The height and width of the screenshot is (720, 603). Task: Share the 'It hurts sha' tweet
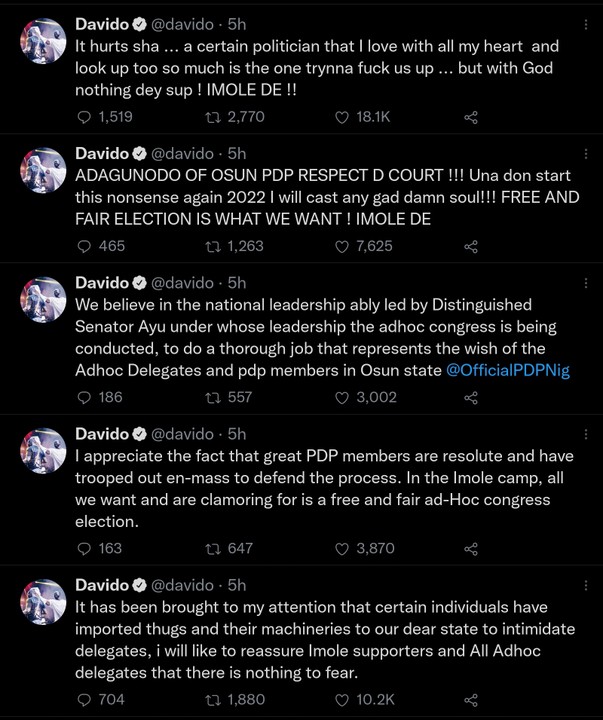471,117
